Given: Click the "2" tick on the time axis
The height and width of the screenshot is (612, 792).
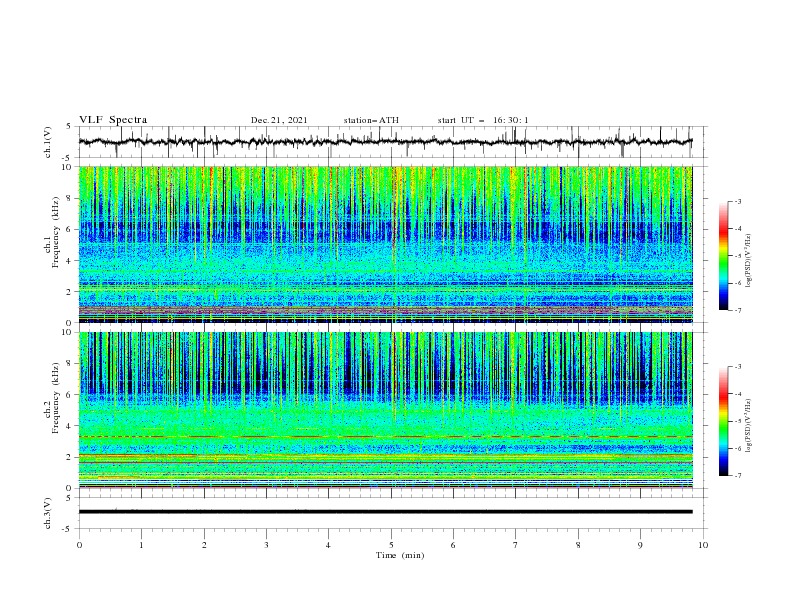Looking at the screenshot, I should pos(204,545).
